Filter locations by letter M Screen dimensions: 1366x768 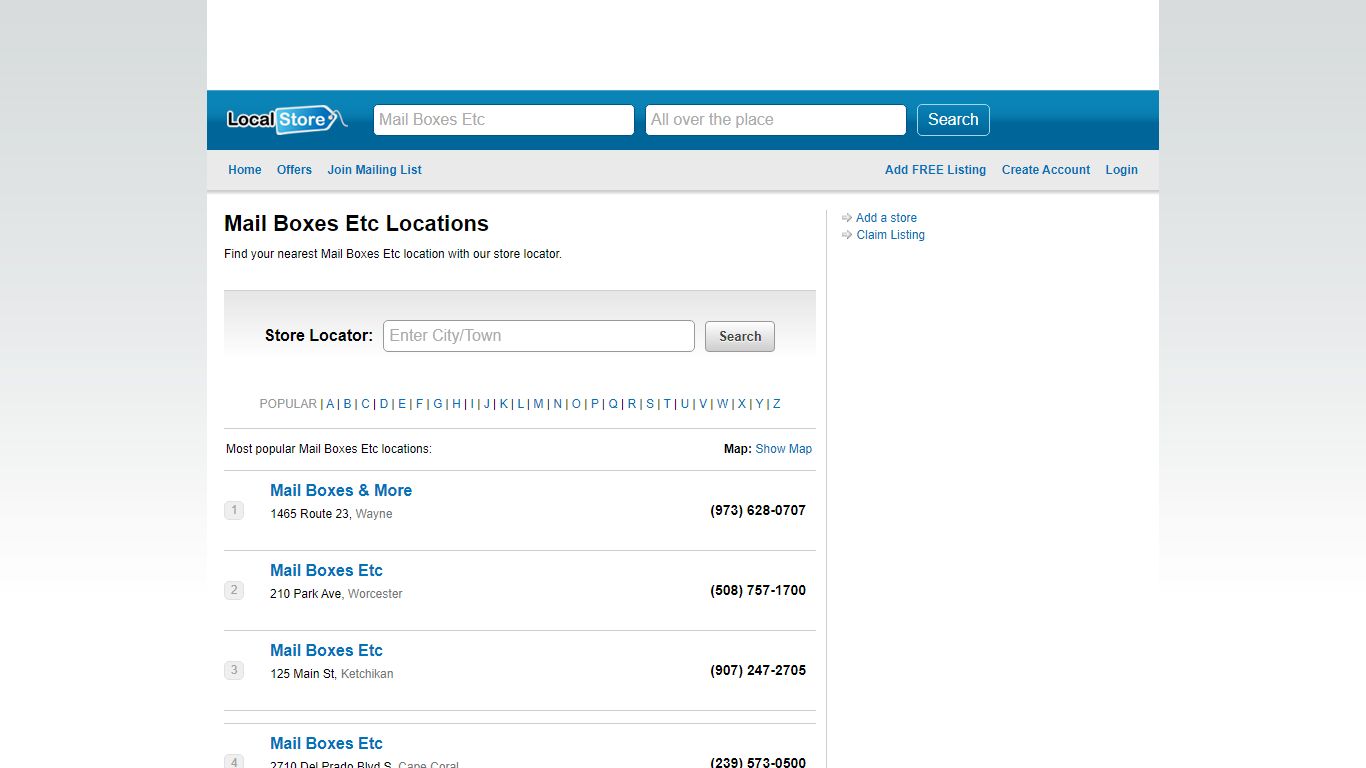point(538,404)
